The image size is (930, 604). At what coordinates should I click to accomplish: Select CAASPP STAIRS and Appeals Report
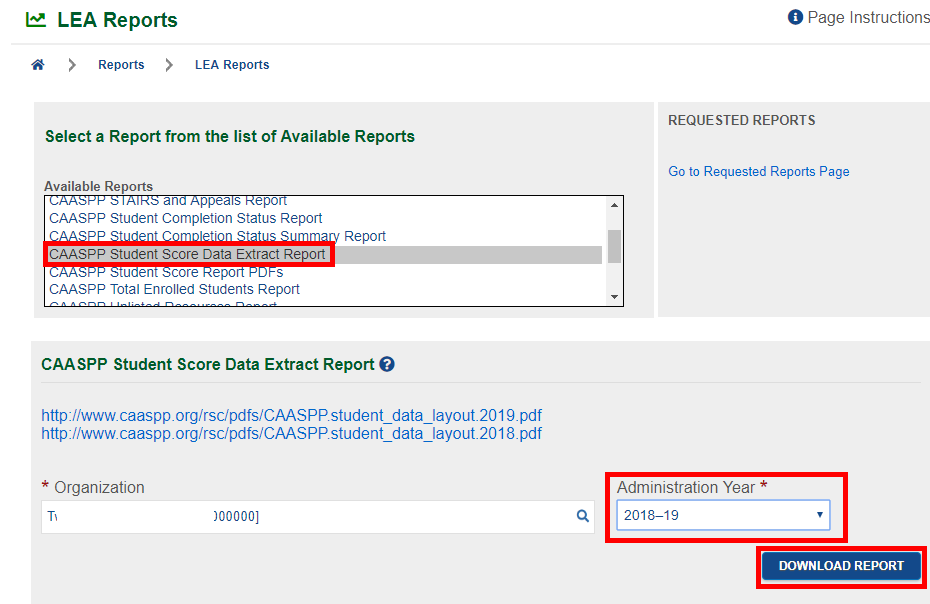168,201
